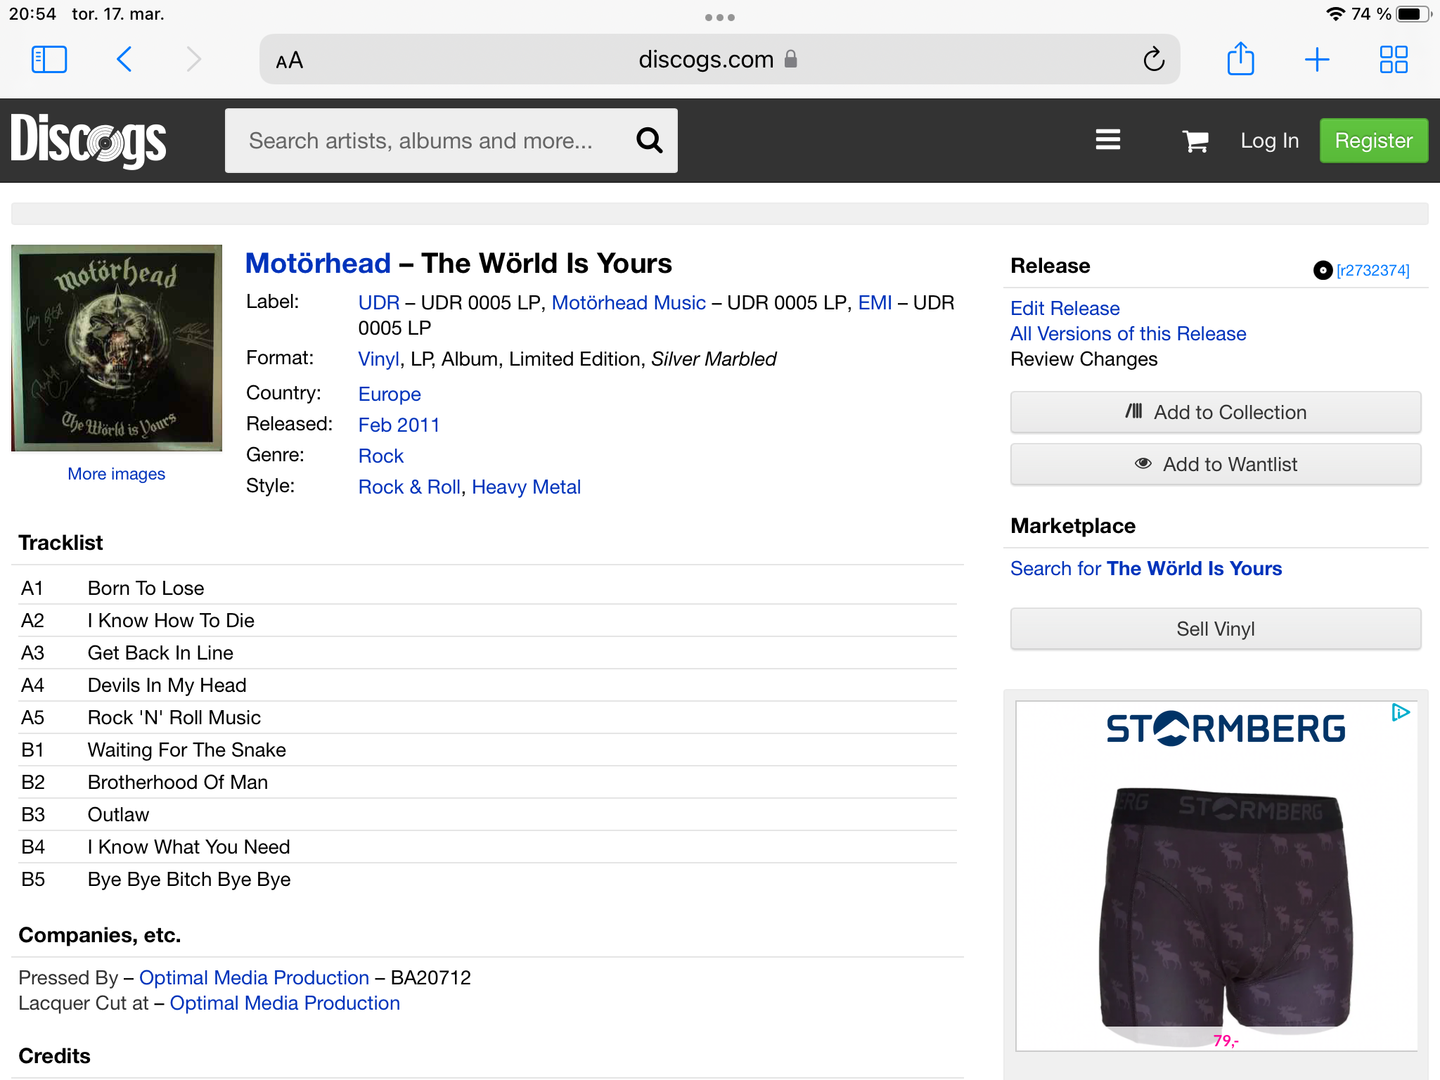Select track Brotherhood Of Man
This screenshot has width=1440, height=1080.
coord(178,782)
